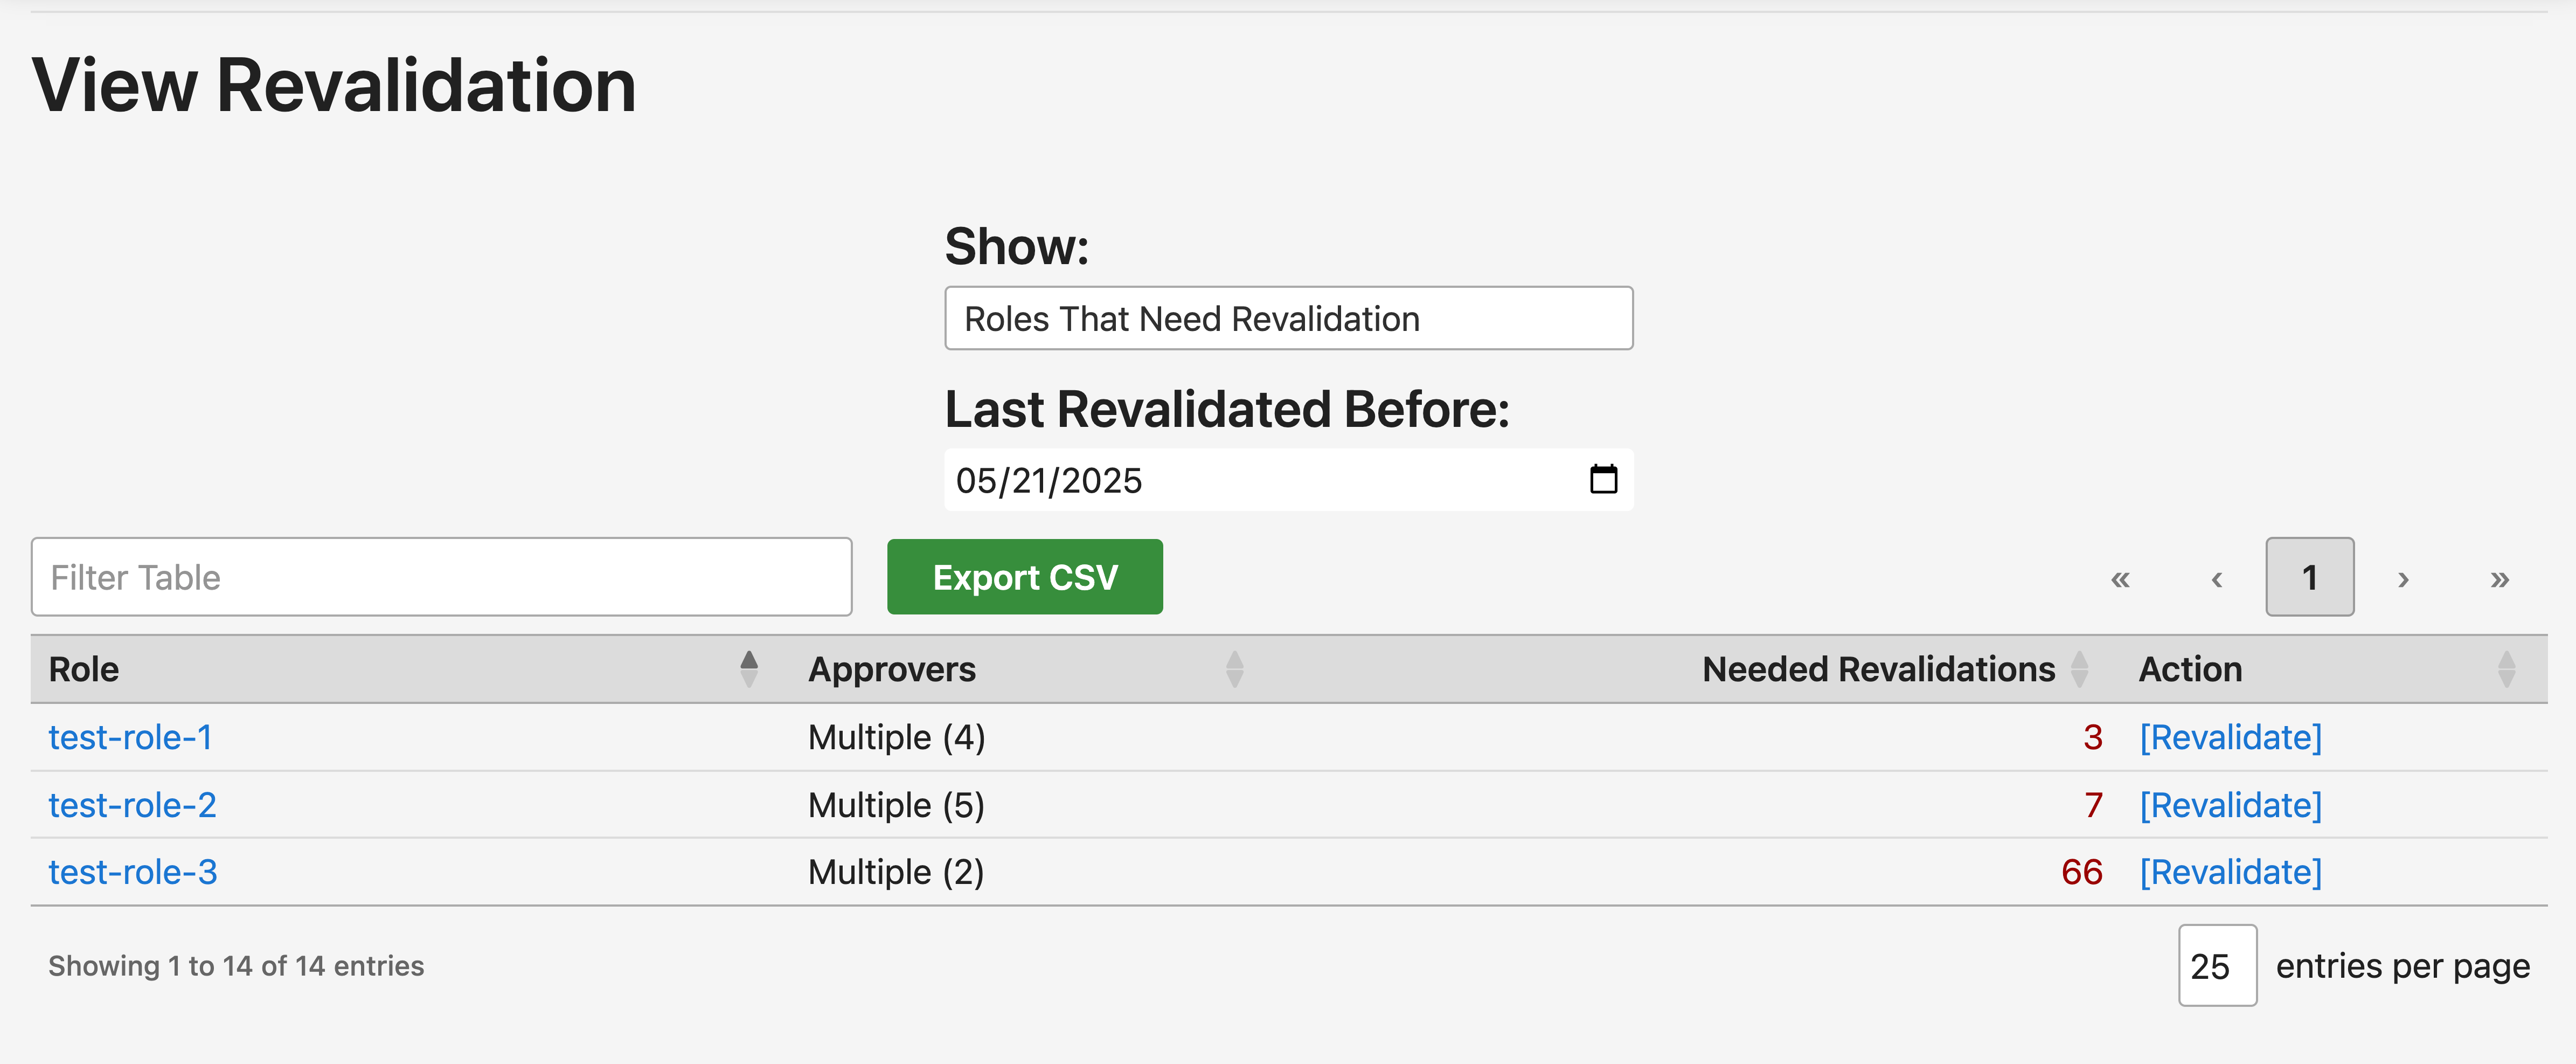This screenshot has width=2576, height=1064.
Task: Click the Last Revalidated Before date field
Action: (x=1288, y=480)
